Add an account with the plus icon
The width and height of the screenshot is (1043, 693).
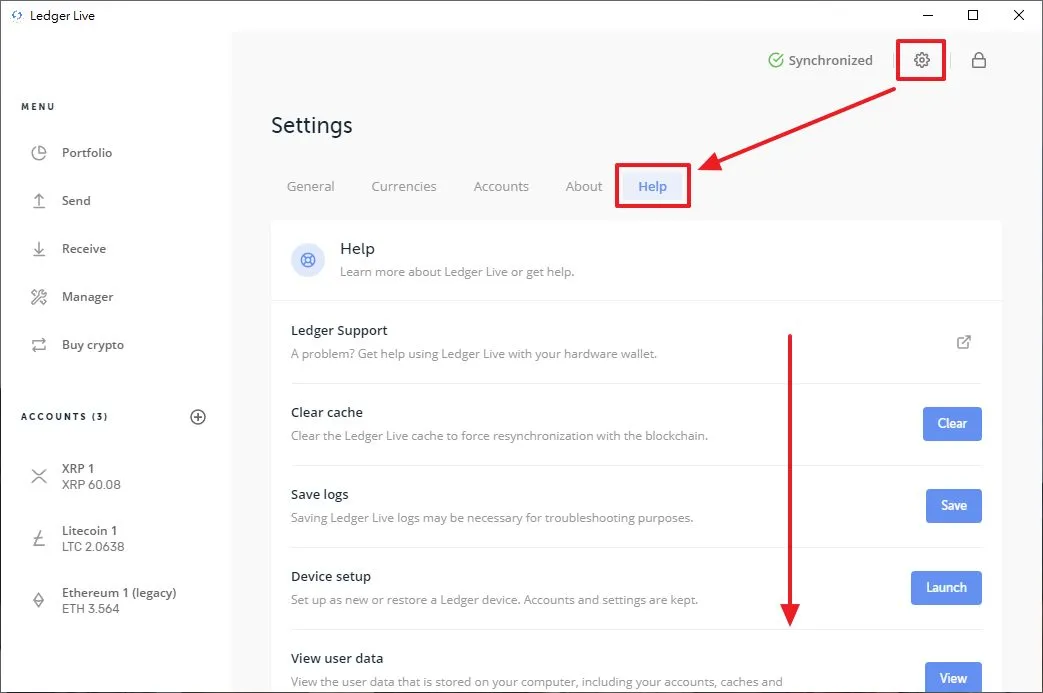[198, 417]
